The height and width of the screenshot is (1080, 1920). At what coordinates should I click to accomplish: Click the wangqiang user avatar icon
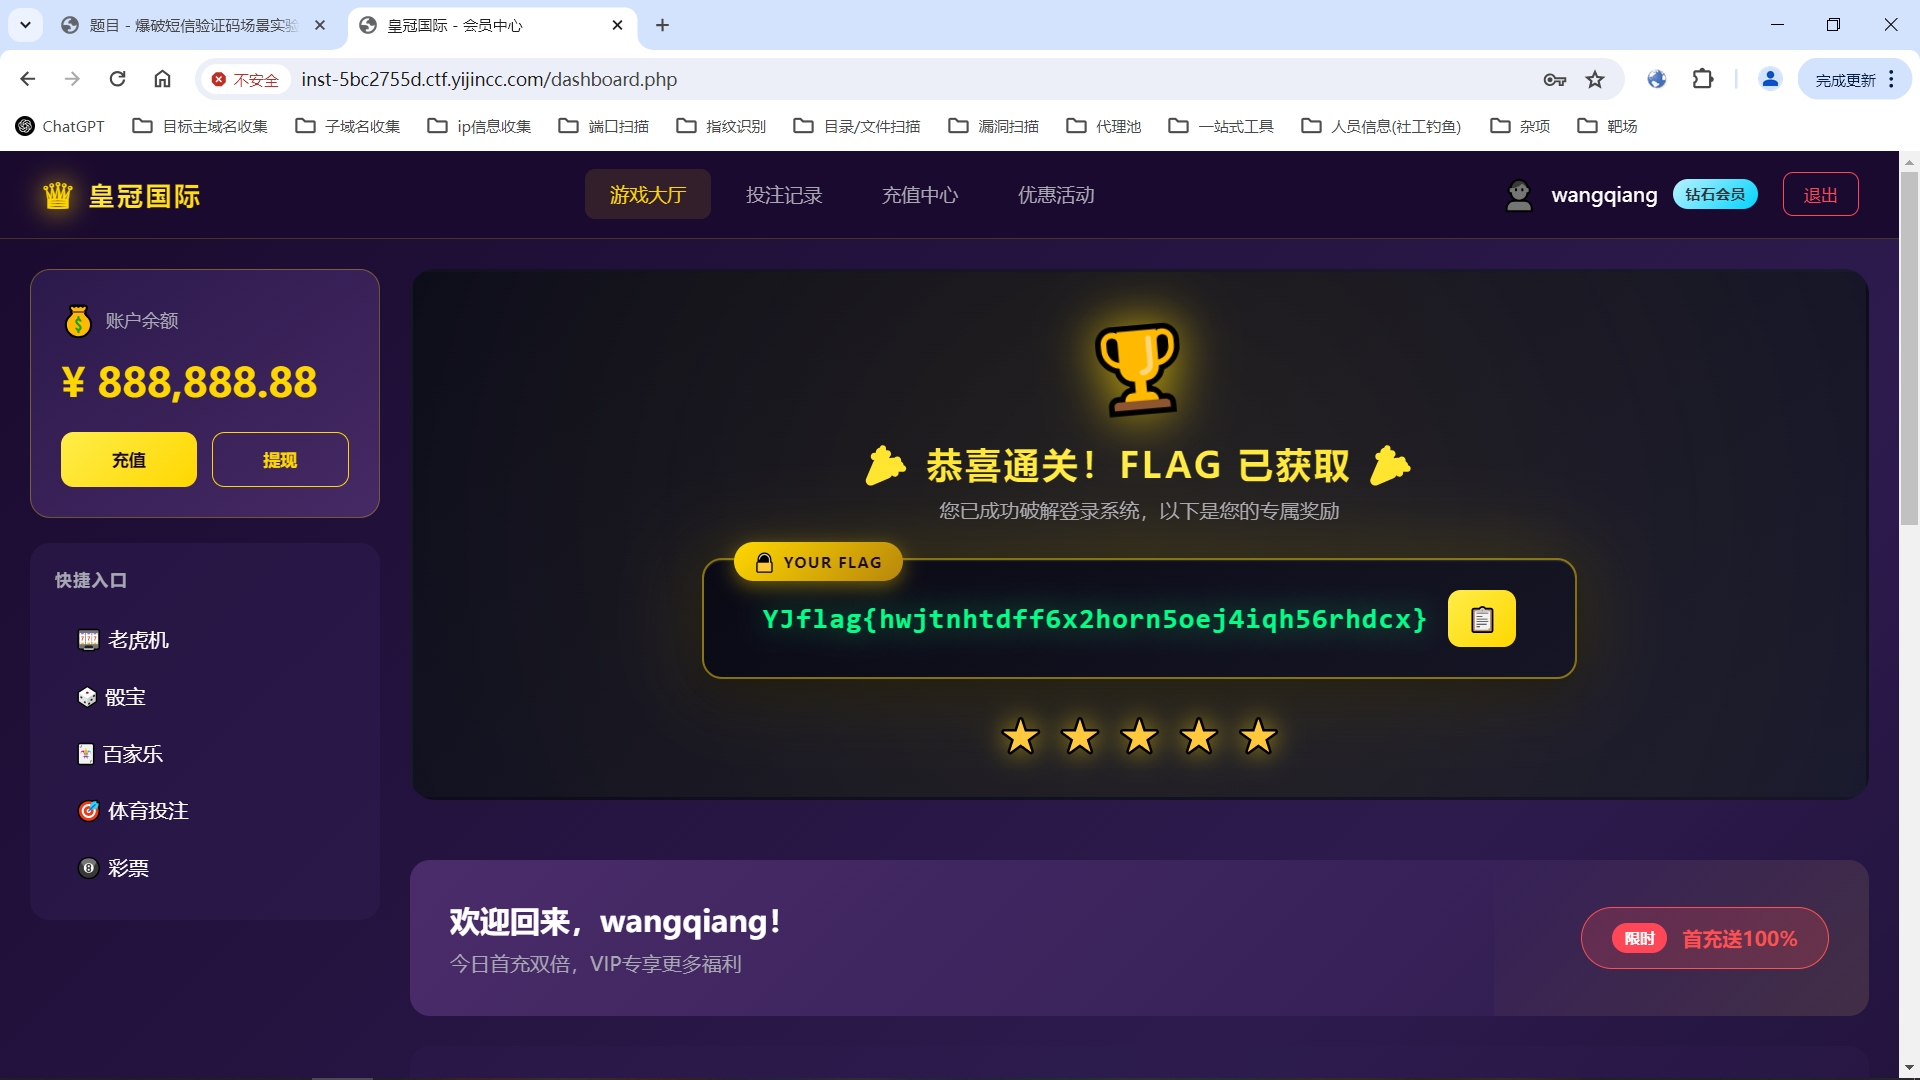(x=1518, y=195)
